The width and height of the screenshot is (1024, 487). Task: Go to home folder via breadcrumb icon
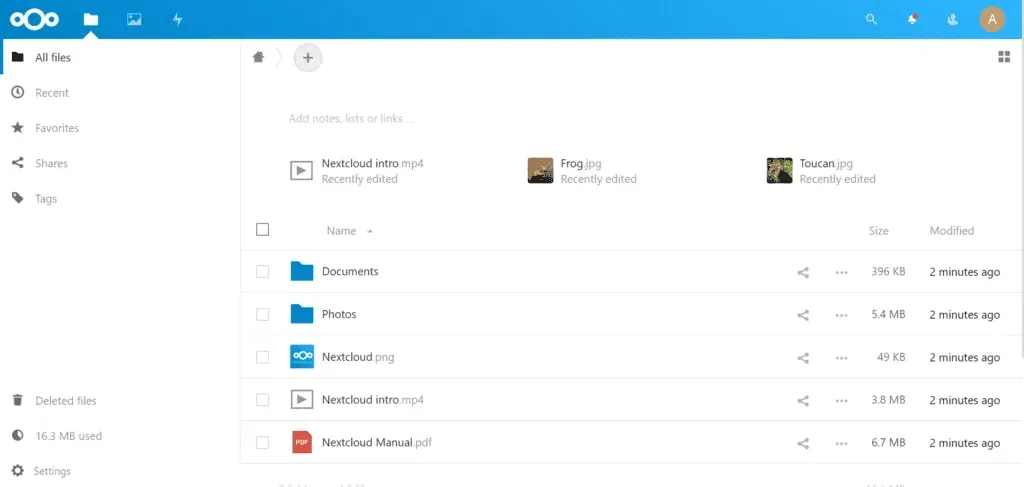tap(258, 58)
